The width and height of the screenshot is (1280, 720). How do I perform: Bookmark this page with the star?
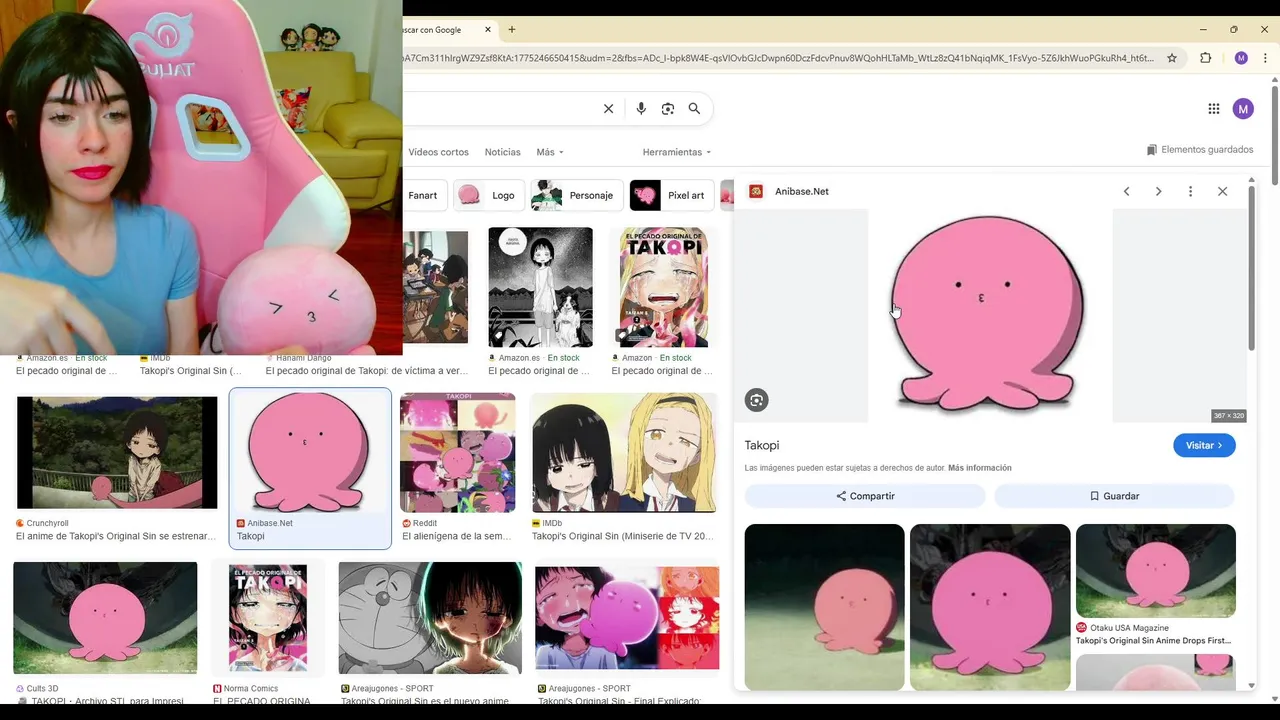click(x=1172, y=58)
